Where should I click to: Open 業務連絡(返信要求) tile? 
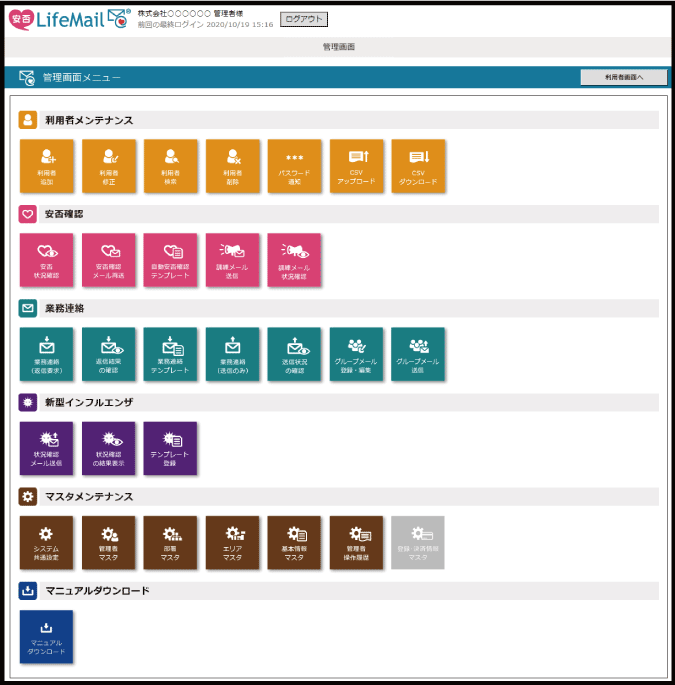click(x=46, y=353)
